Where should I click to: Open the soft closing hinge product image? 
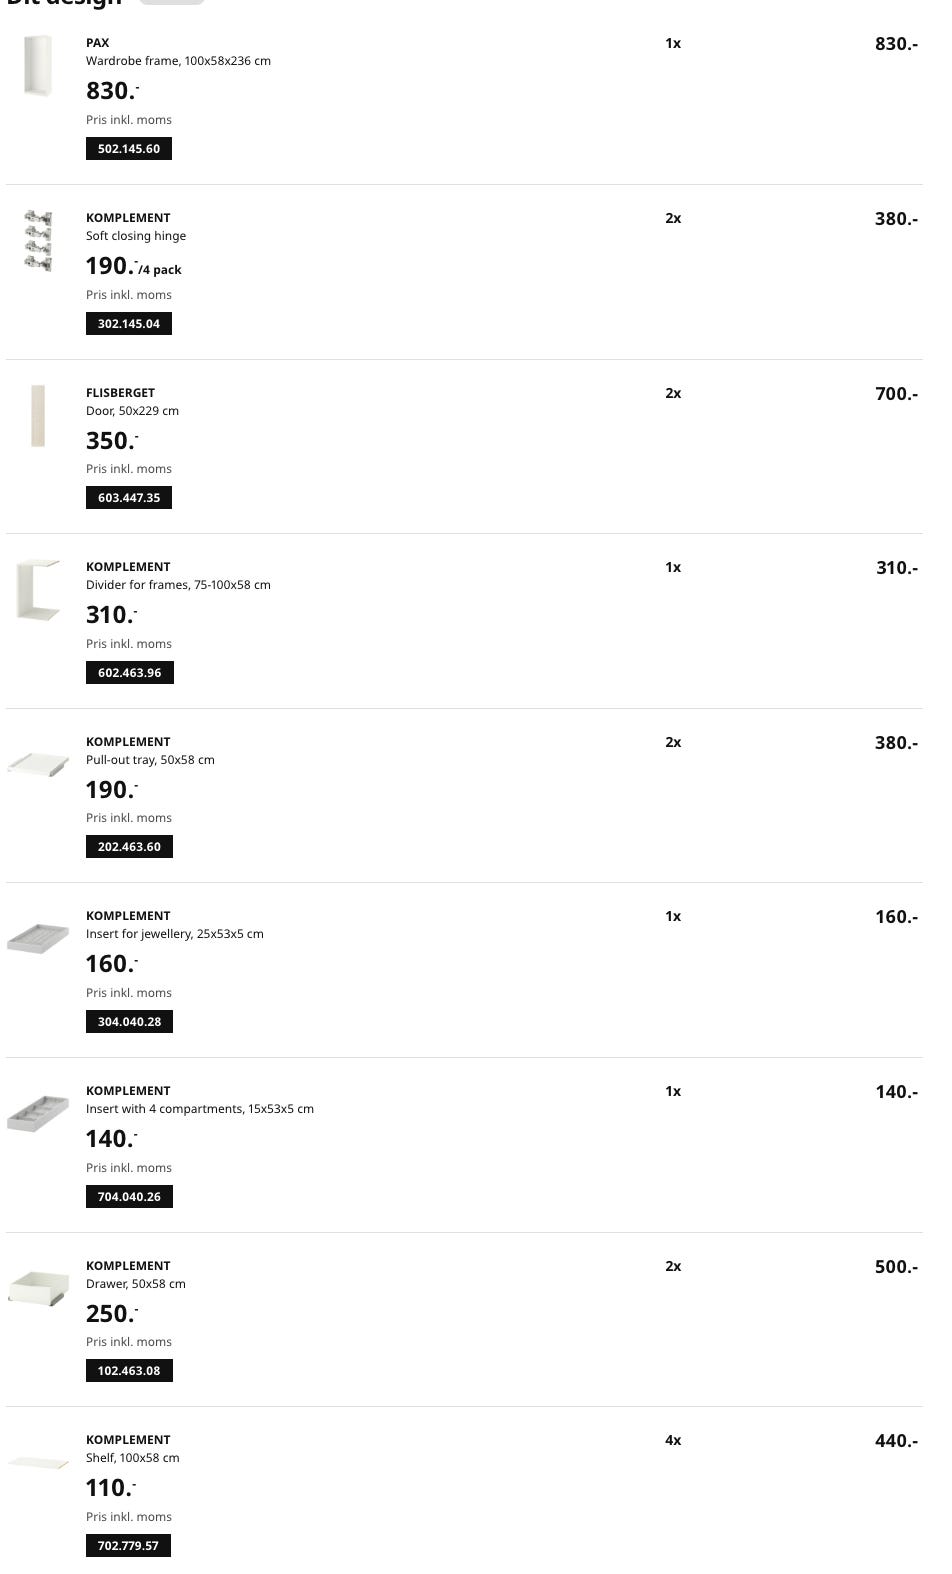coord(38,241)
